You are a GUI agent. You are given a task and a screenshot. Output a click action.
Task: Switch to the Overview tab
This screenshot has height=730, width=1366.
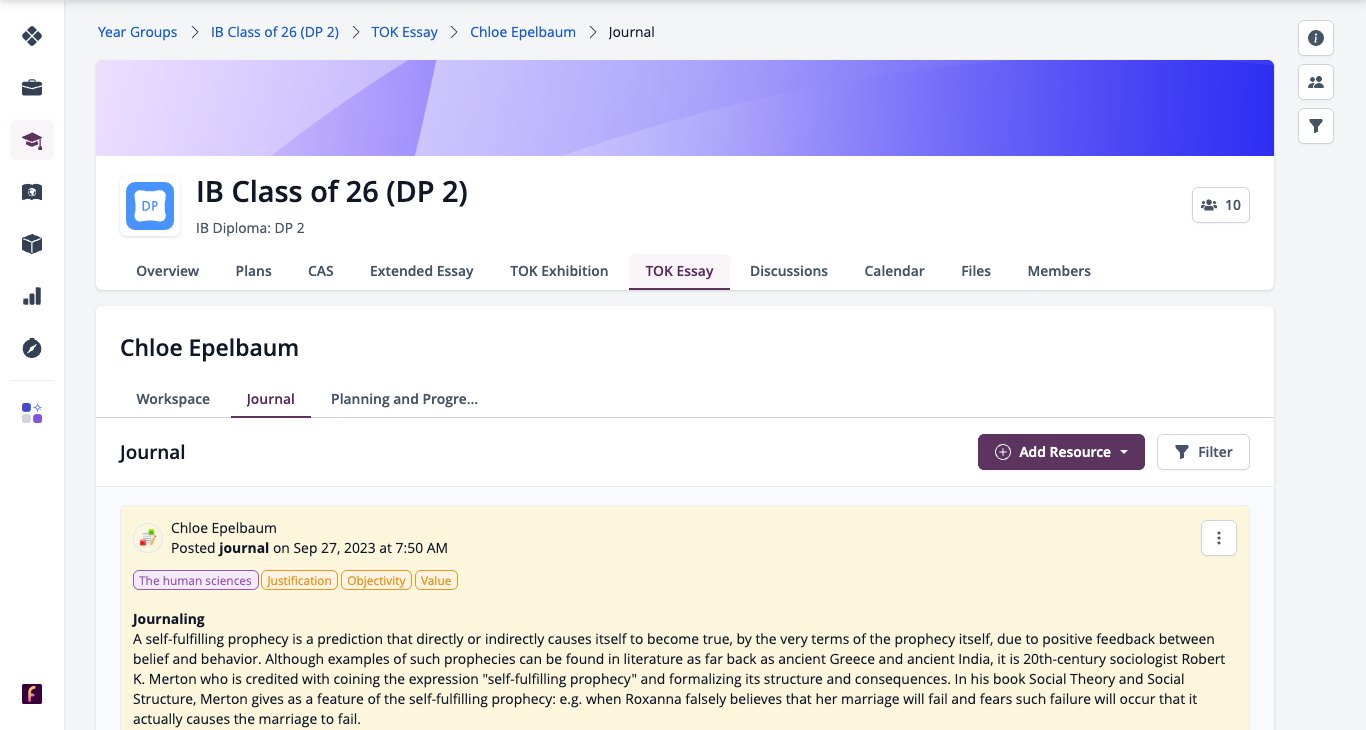point(168,271)
